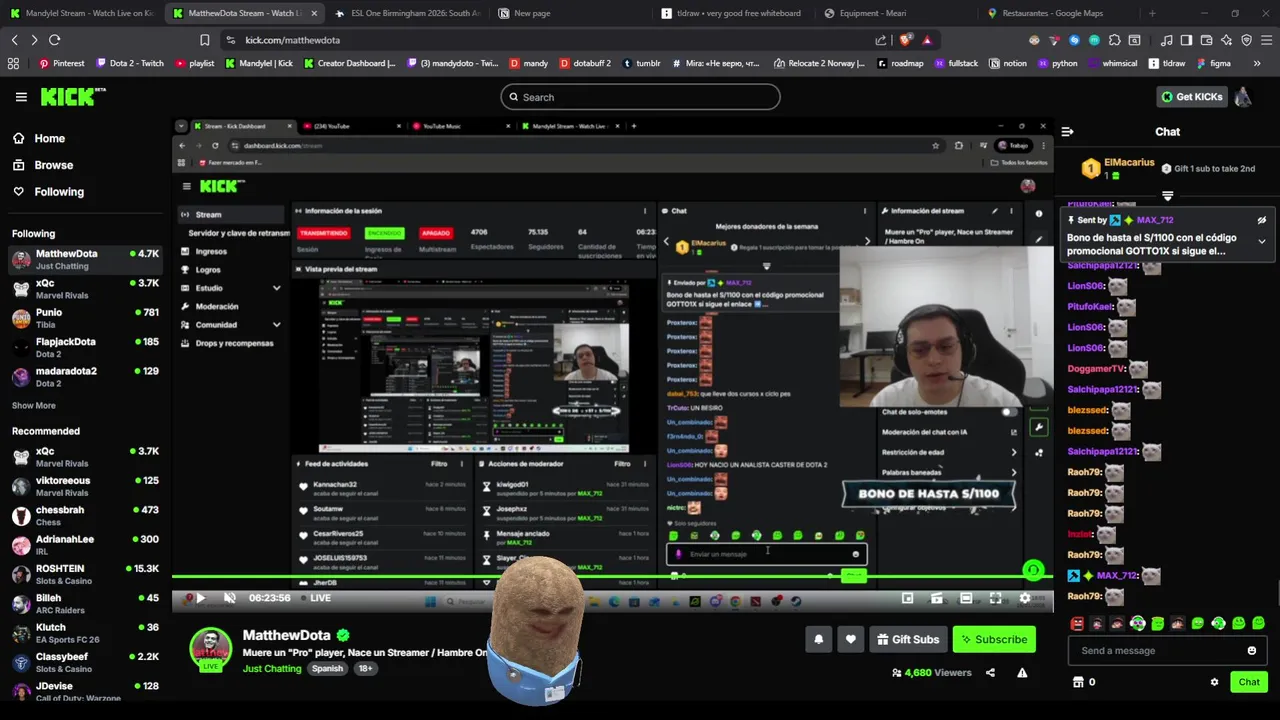Insert the red angry emote from quick emotes
This screenshot has width=1280, height=720.
(1077, 623)
